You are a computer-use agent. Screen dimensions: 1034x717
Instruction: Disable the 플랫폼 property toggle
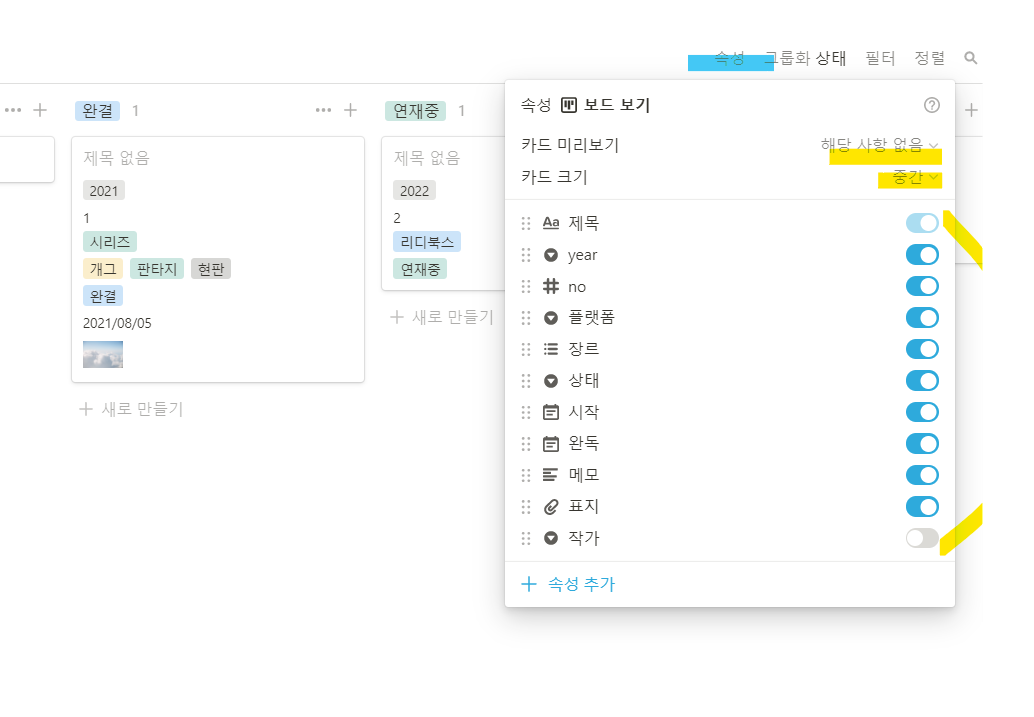[922, 318]
